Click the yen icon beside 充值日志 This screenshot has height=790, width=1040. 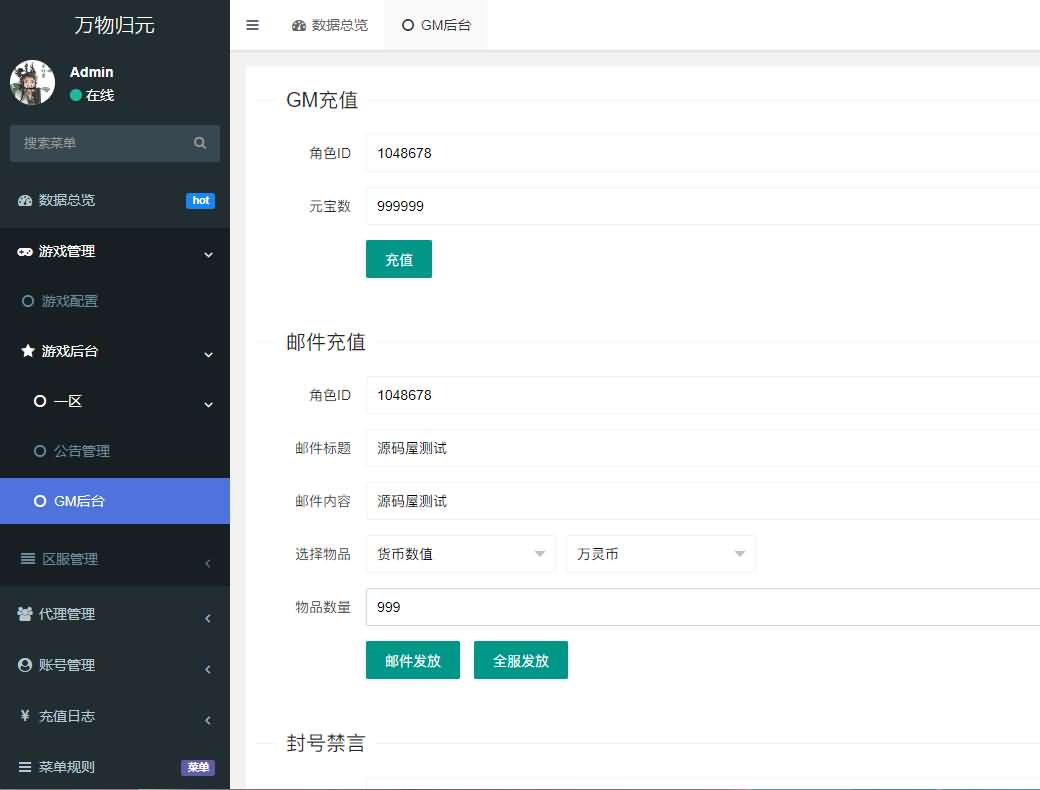pos(25,716)
